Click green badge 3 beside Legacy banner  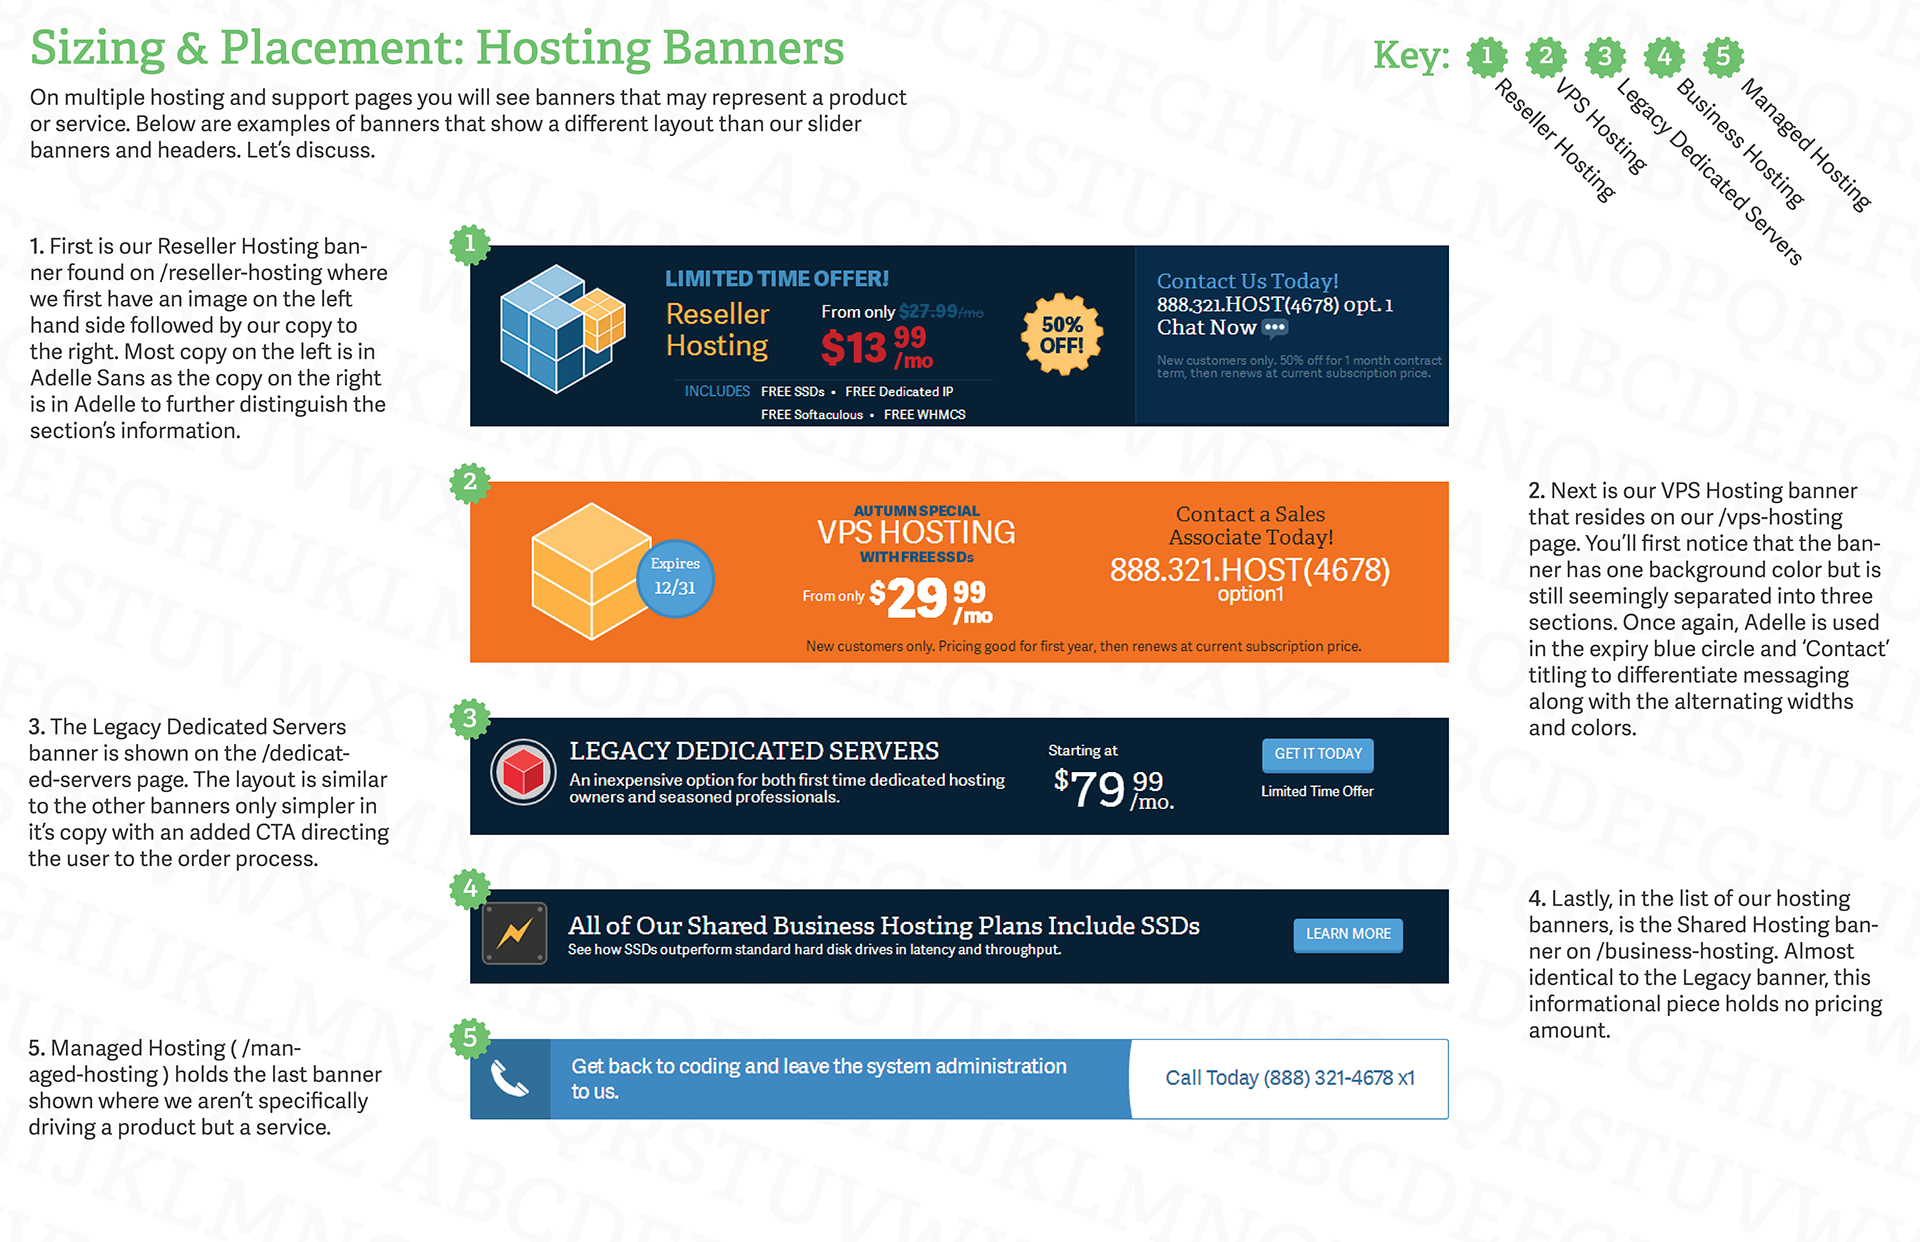(469, 718)
